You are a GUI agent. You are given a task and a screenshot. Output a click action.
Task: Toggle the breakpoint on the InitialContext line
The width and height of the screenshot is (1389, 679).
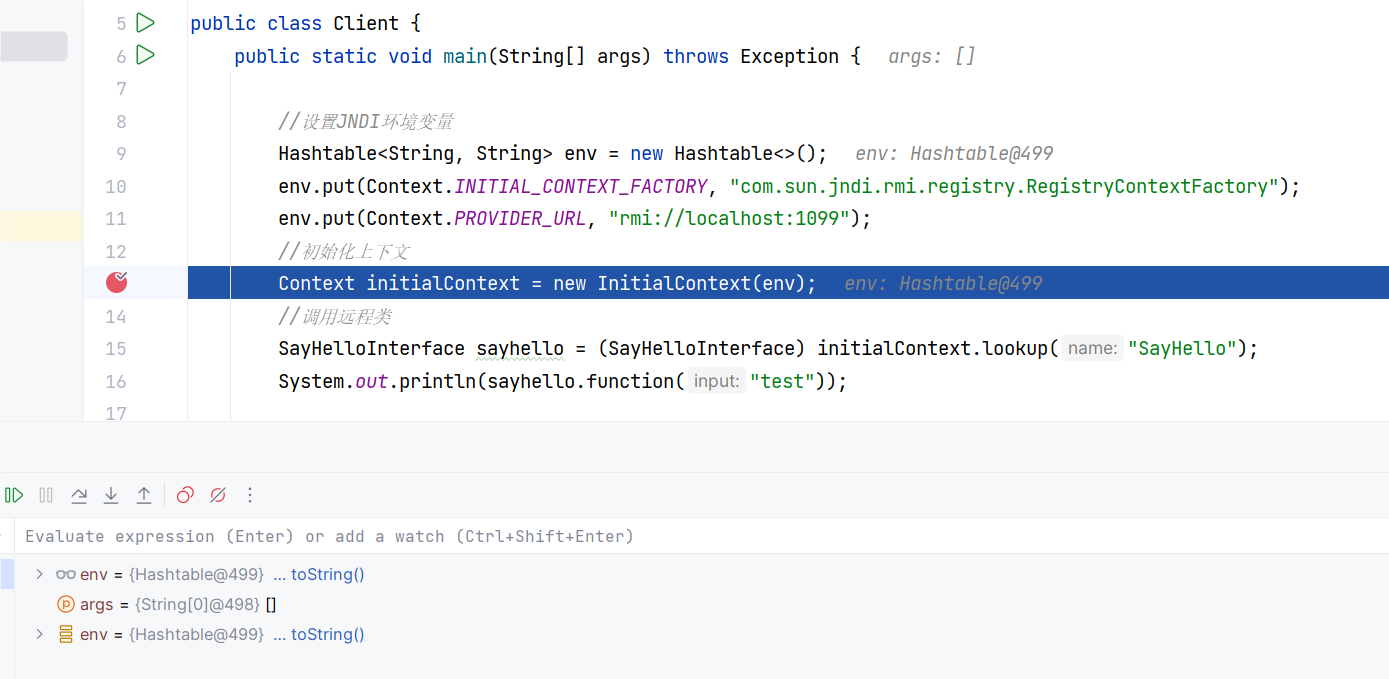point(117,283)
